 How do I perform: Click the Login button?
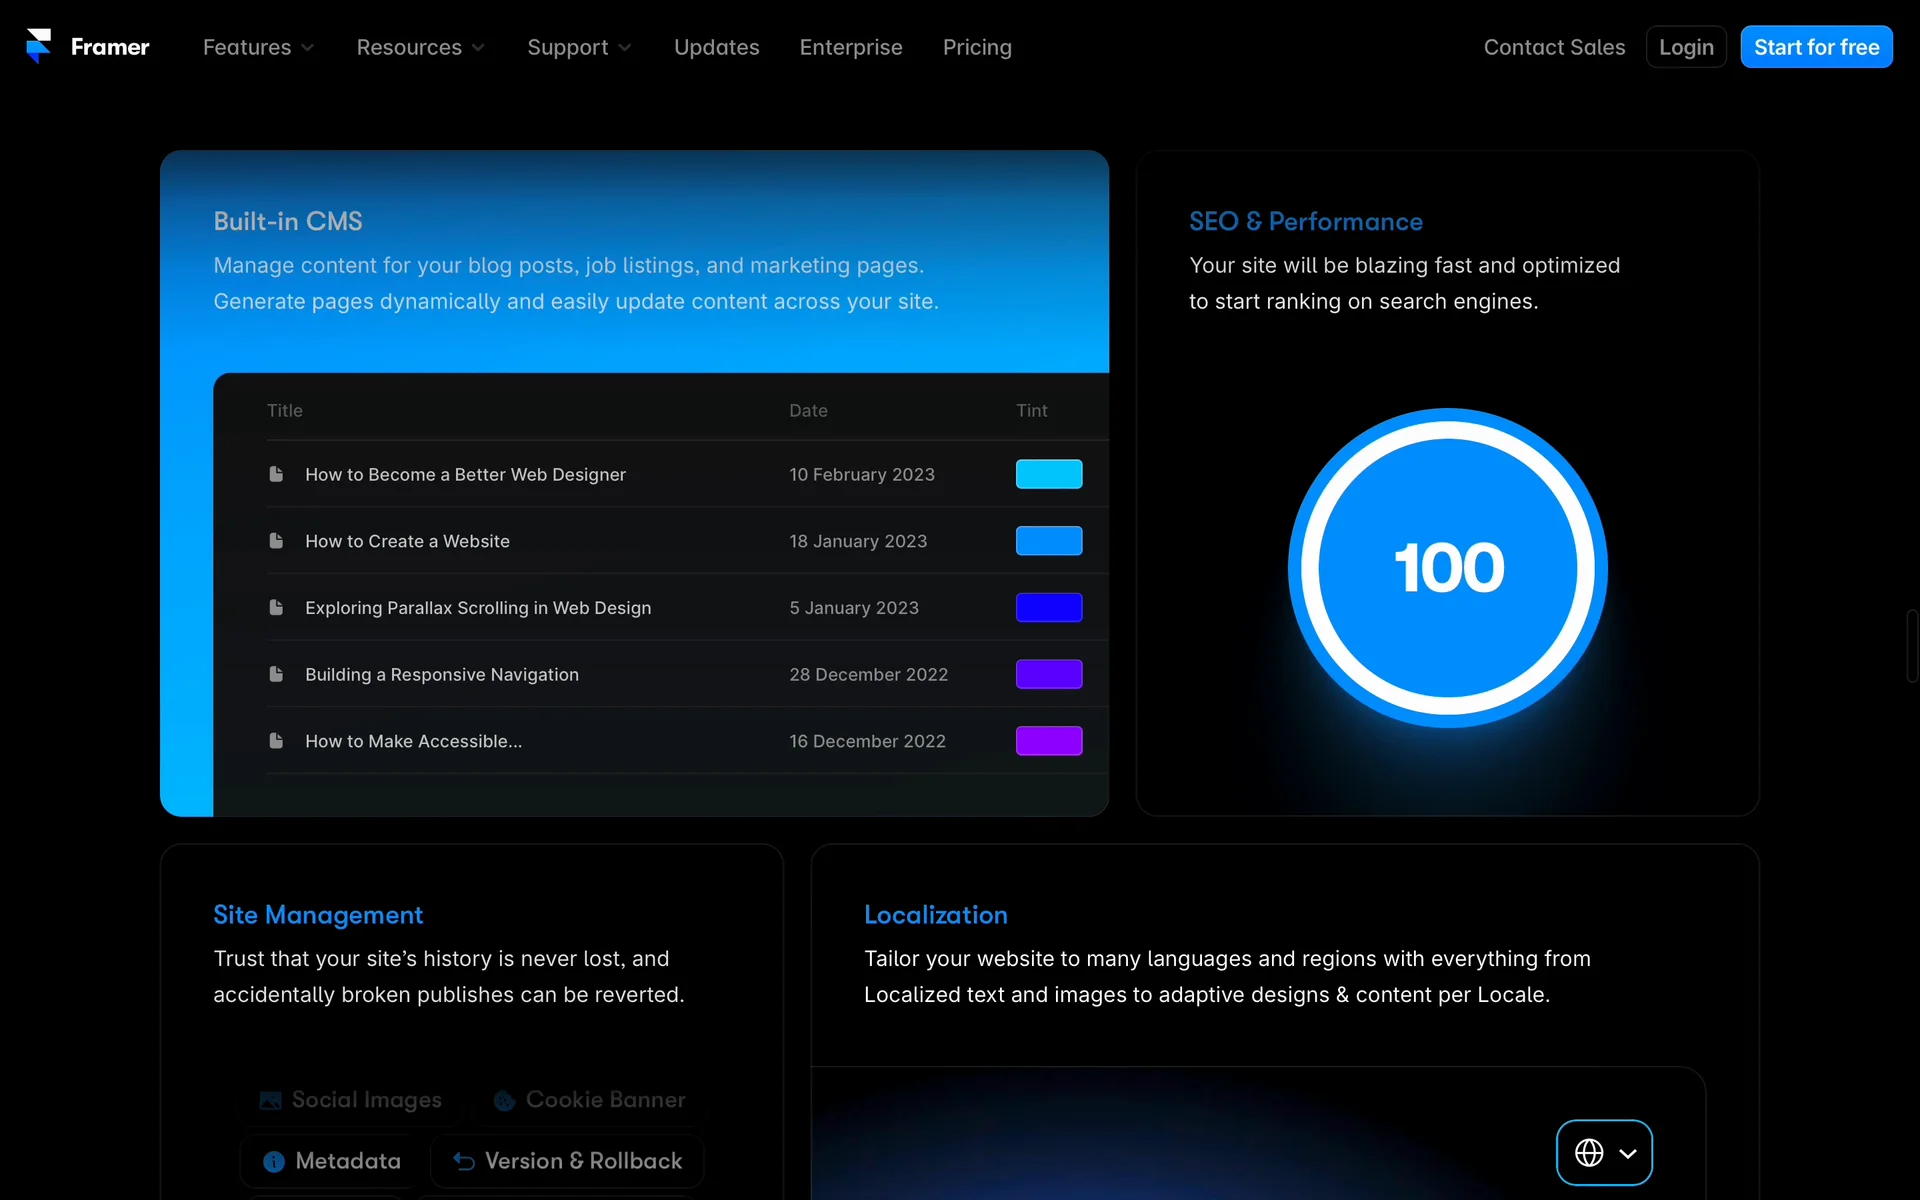[x=1685, y=47]
